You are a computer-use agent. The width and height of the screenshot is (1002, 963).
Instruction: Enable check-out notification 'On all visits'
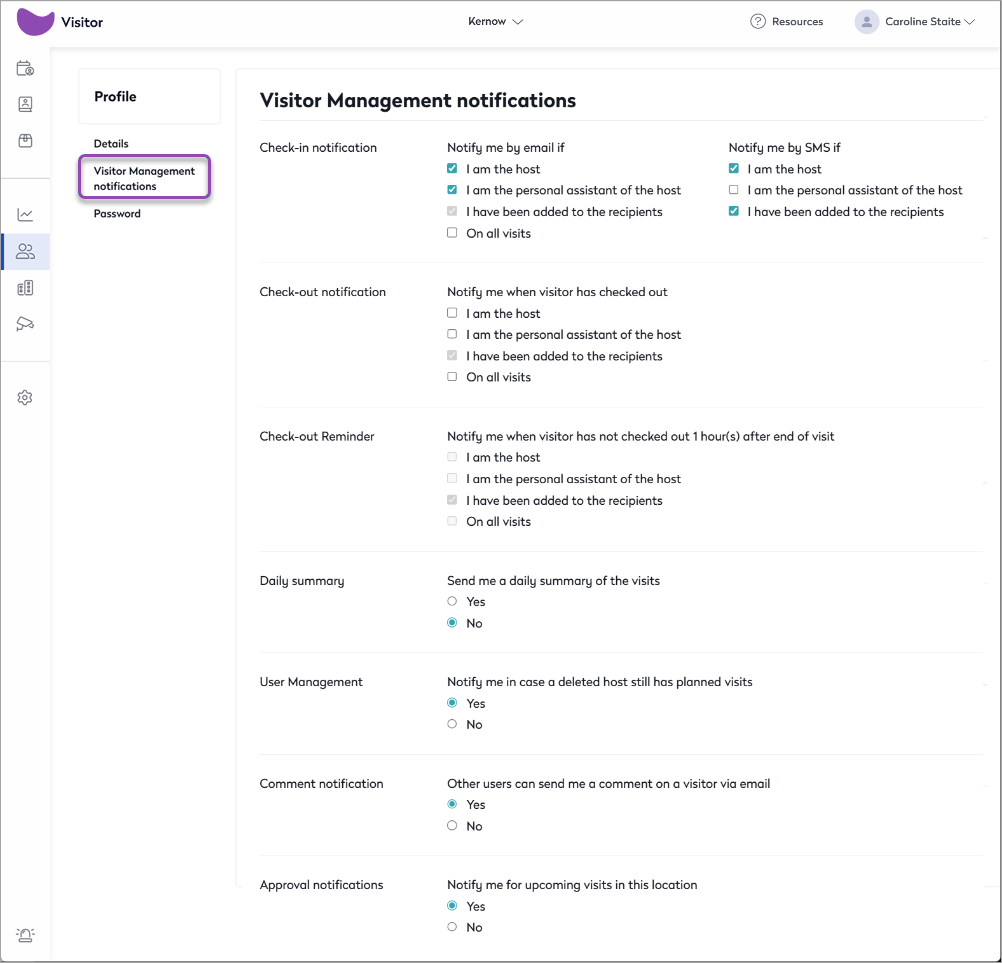click(x=452, y=376)
